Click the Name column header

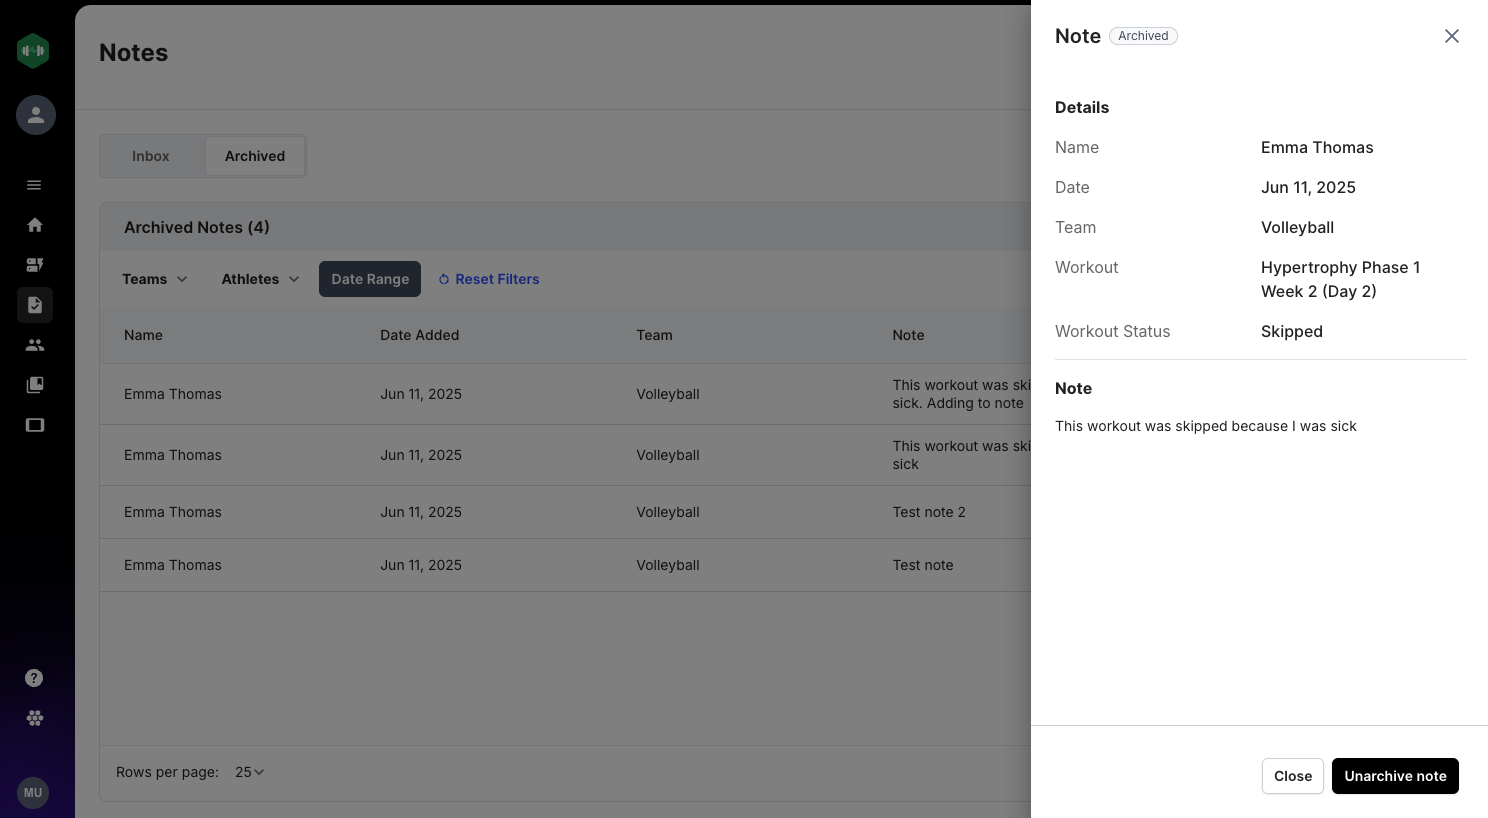point(143,335)
